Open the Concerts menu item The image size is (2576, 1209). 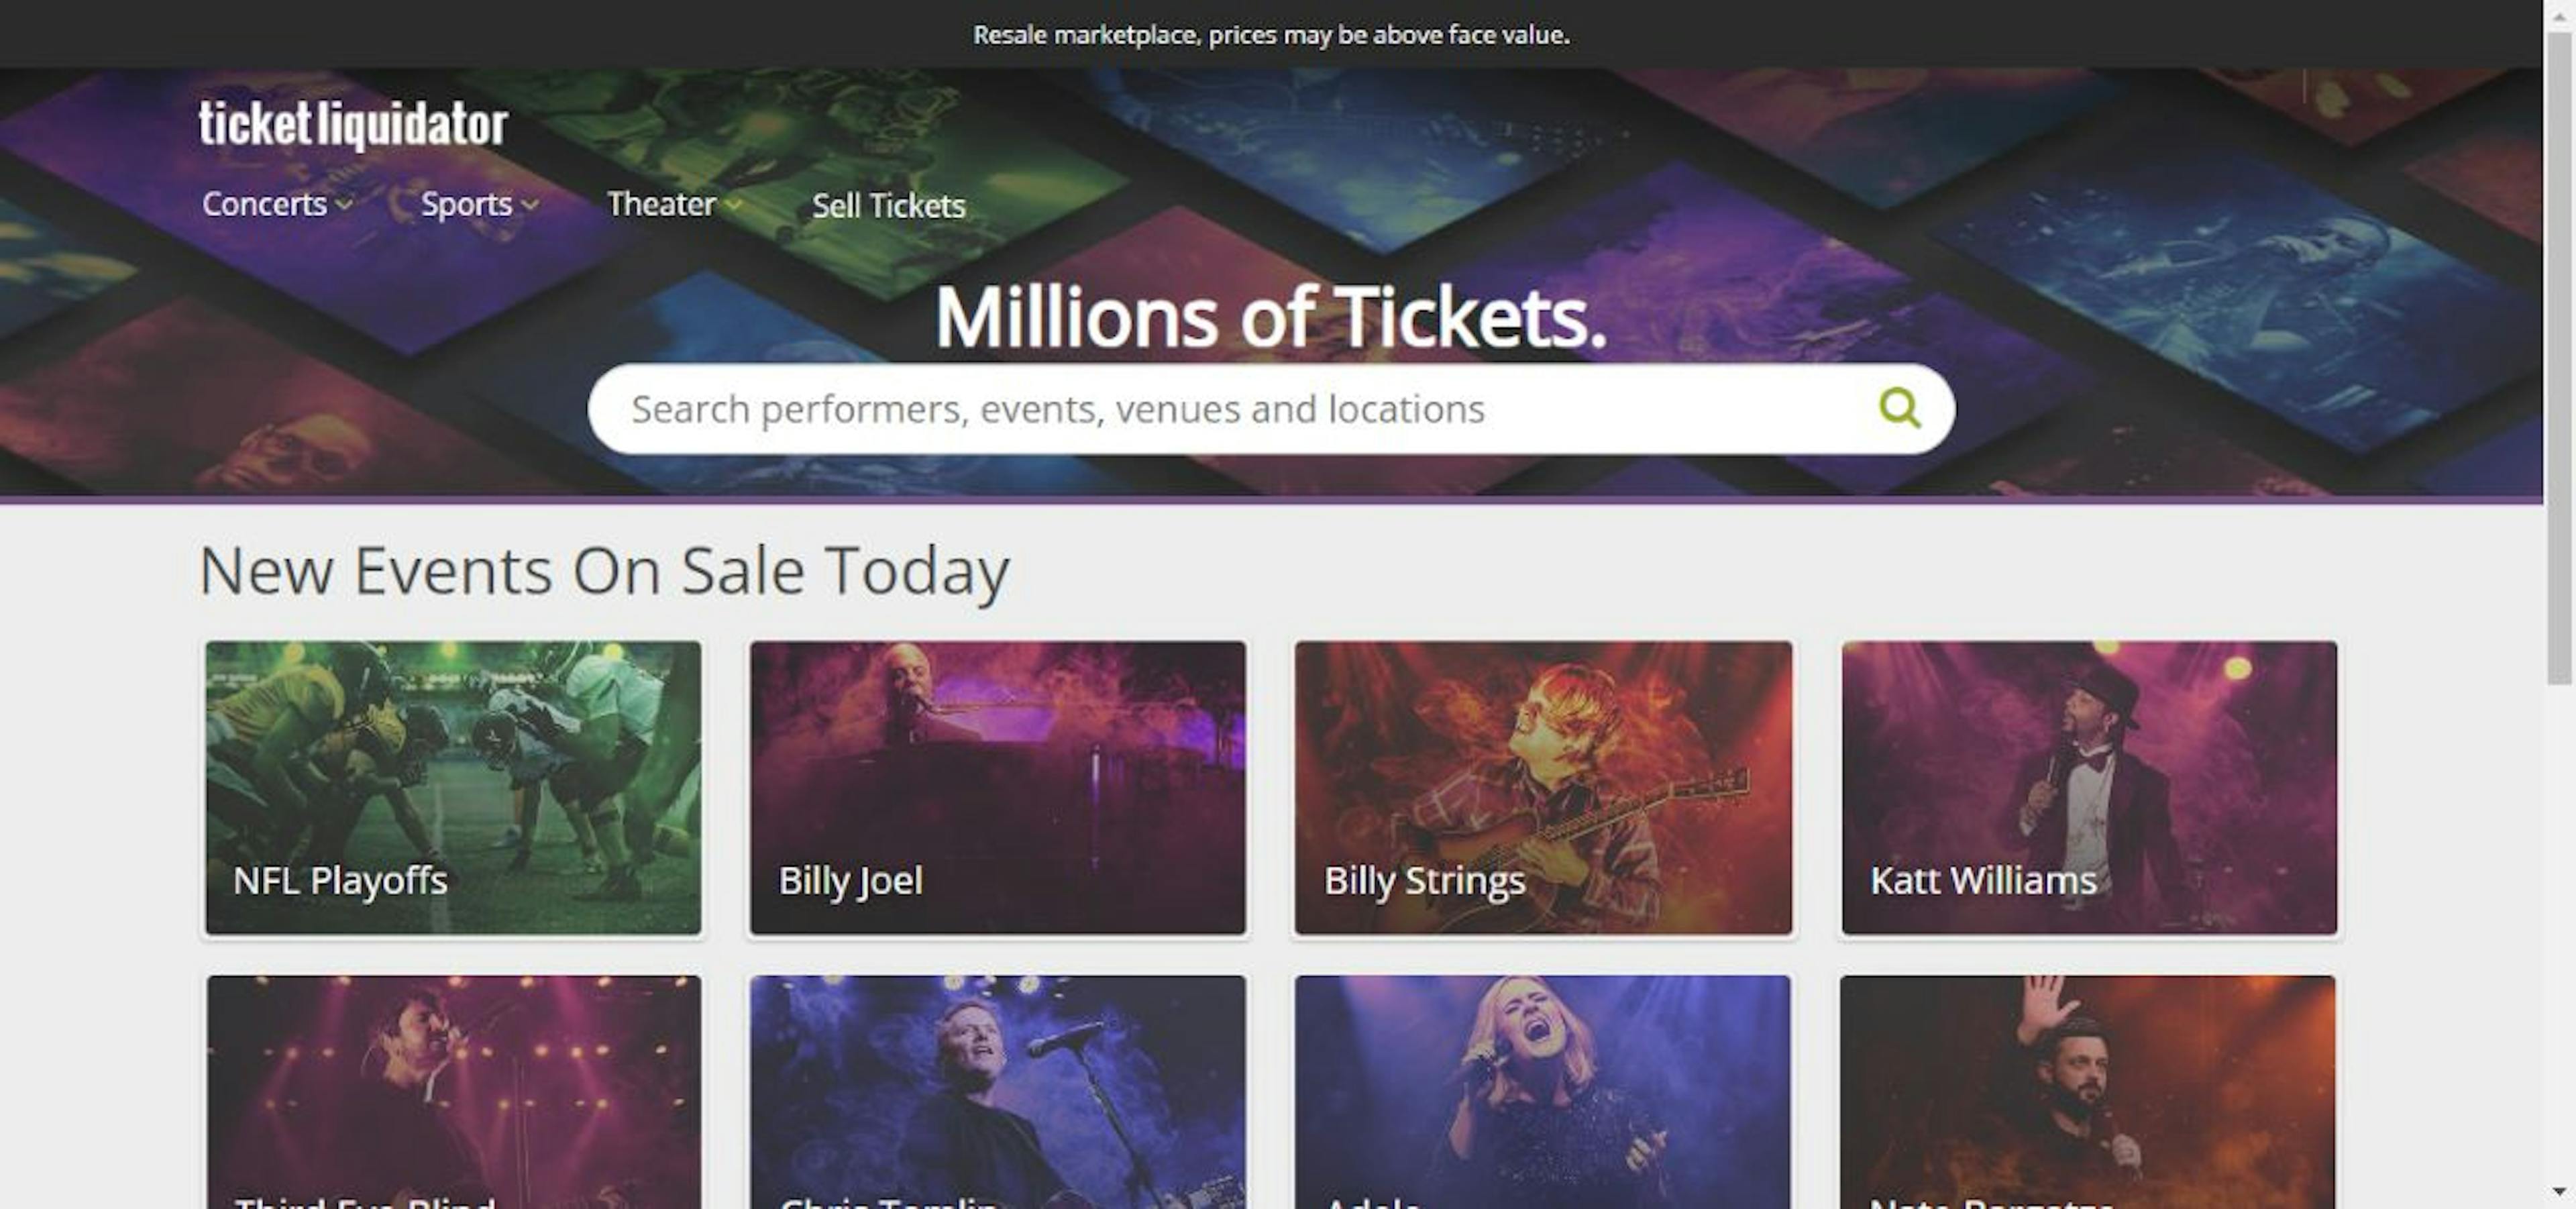(x=264, y=204)
